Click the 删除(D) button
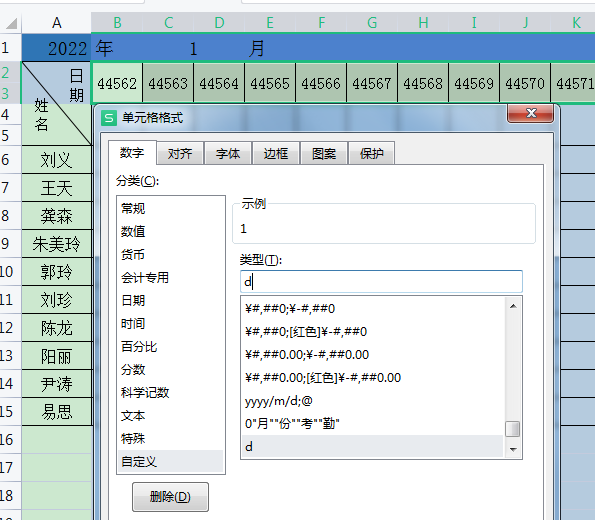This screenshot has width=595, height=520. pyautogui.click(x=170, y=496)
